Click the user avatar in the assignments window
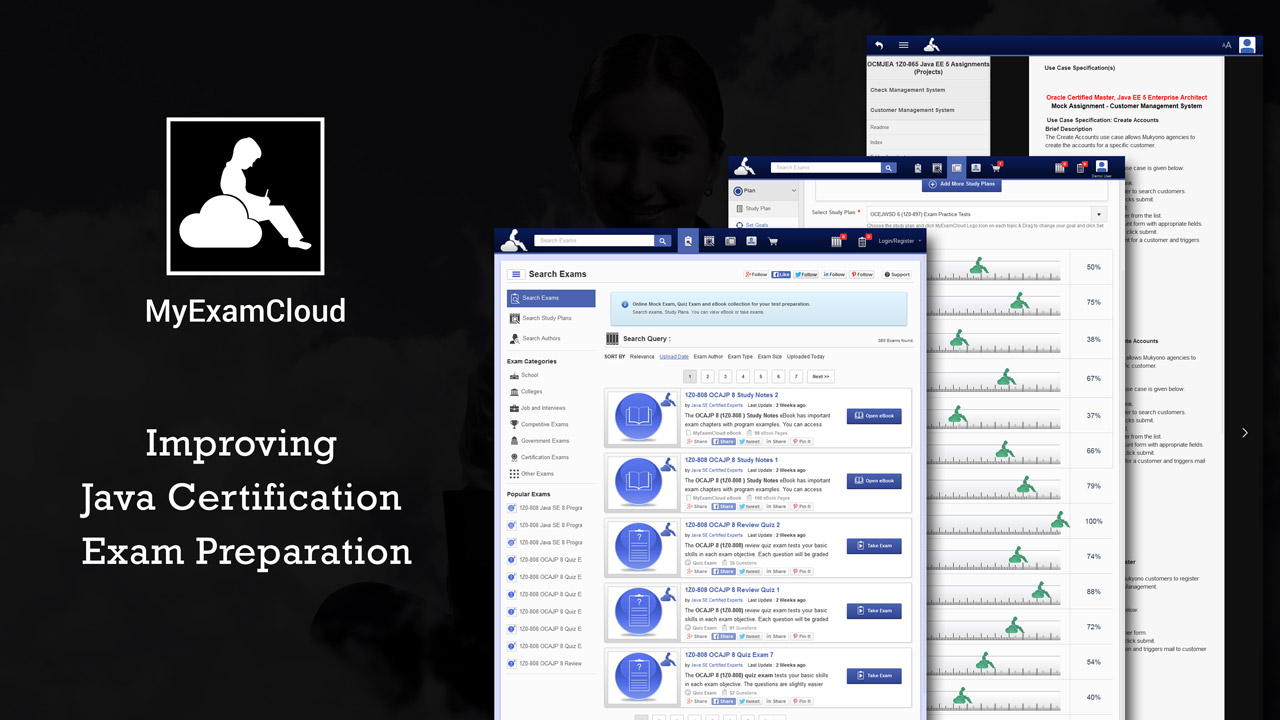 click(x=1246, y=45)
